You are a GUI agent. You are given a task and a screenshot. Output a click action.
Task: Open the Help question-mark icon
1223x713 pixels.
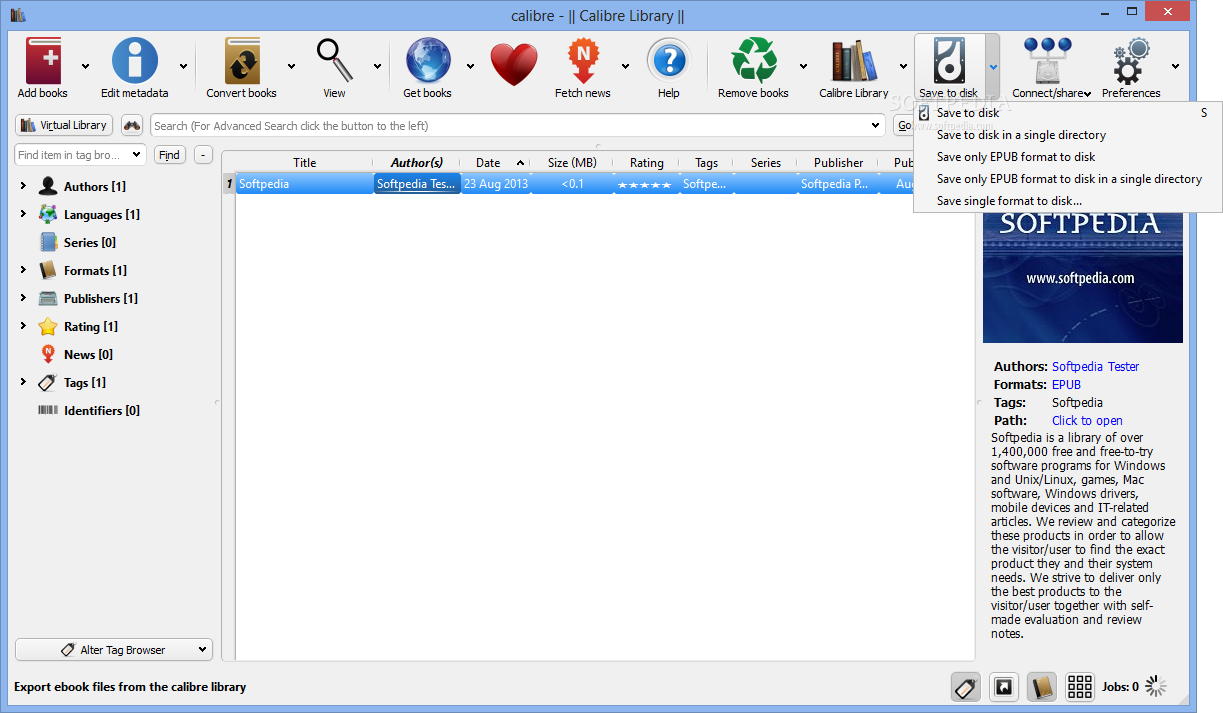[x=669, y=62]
